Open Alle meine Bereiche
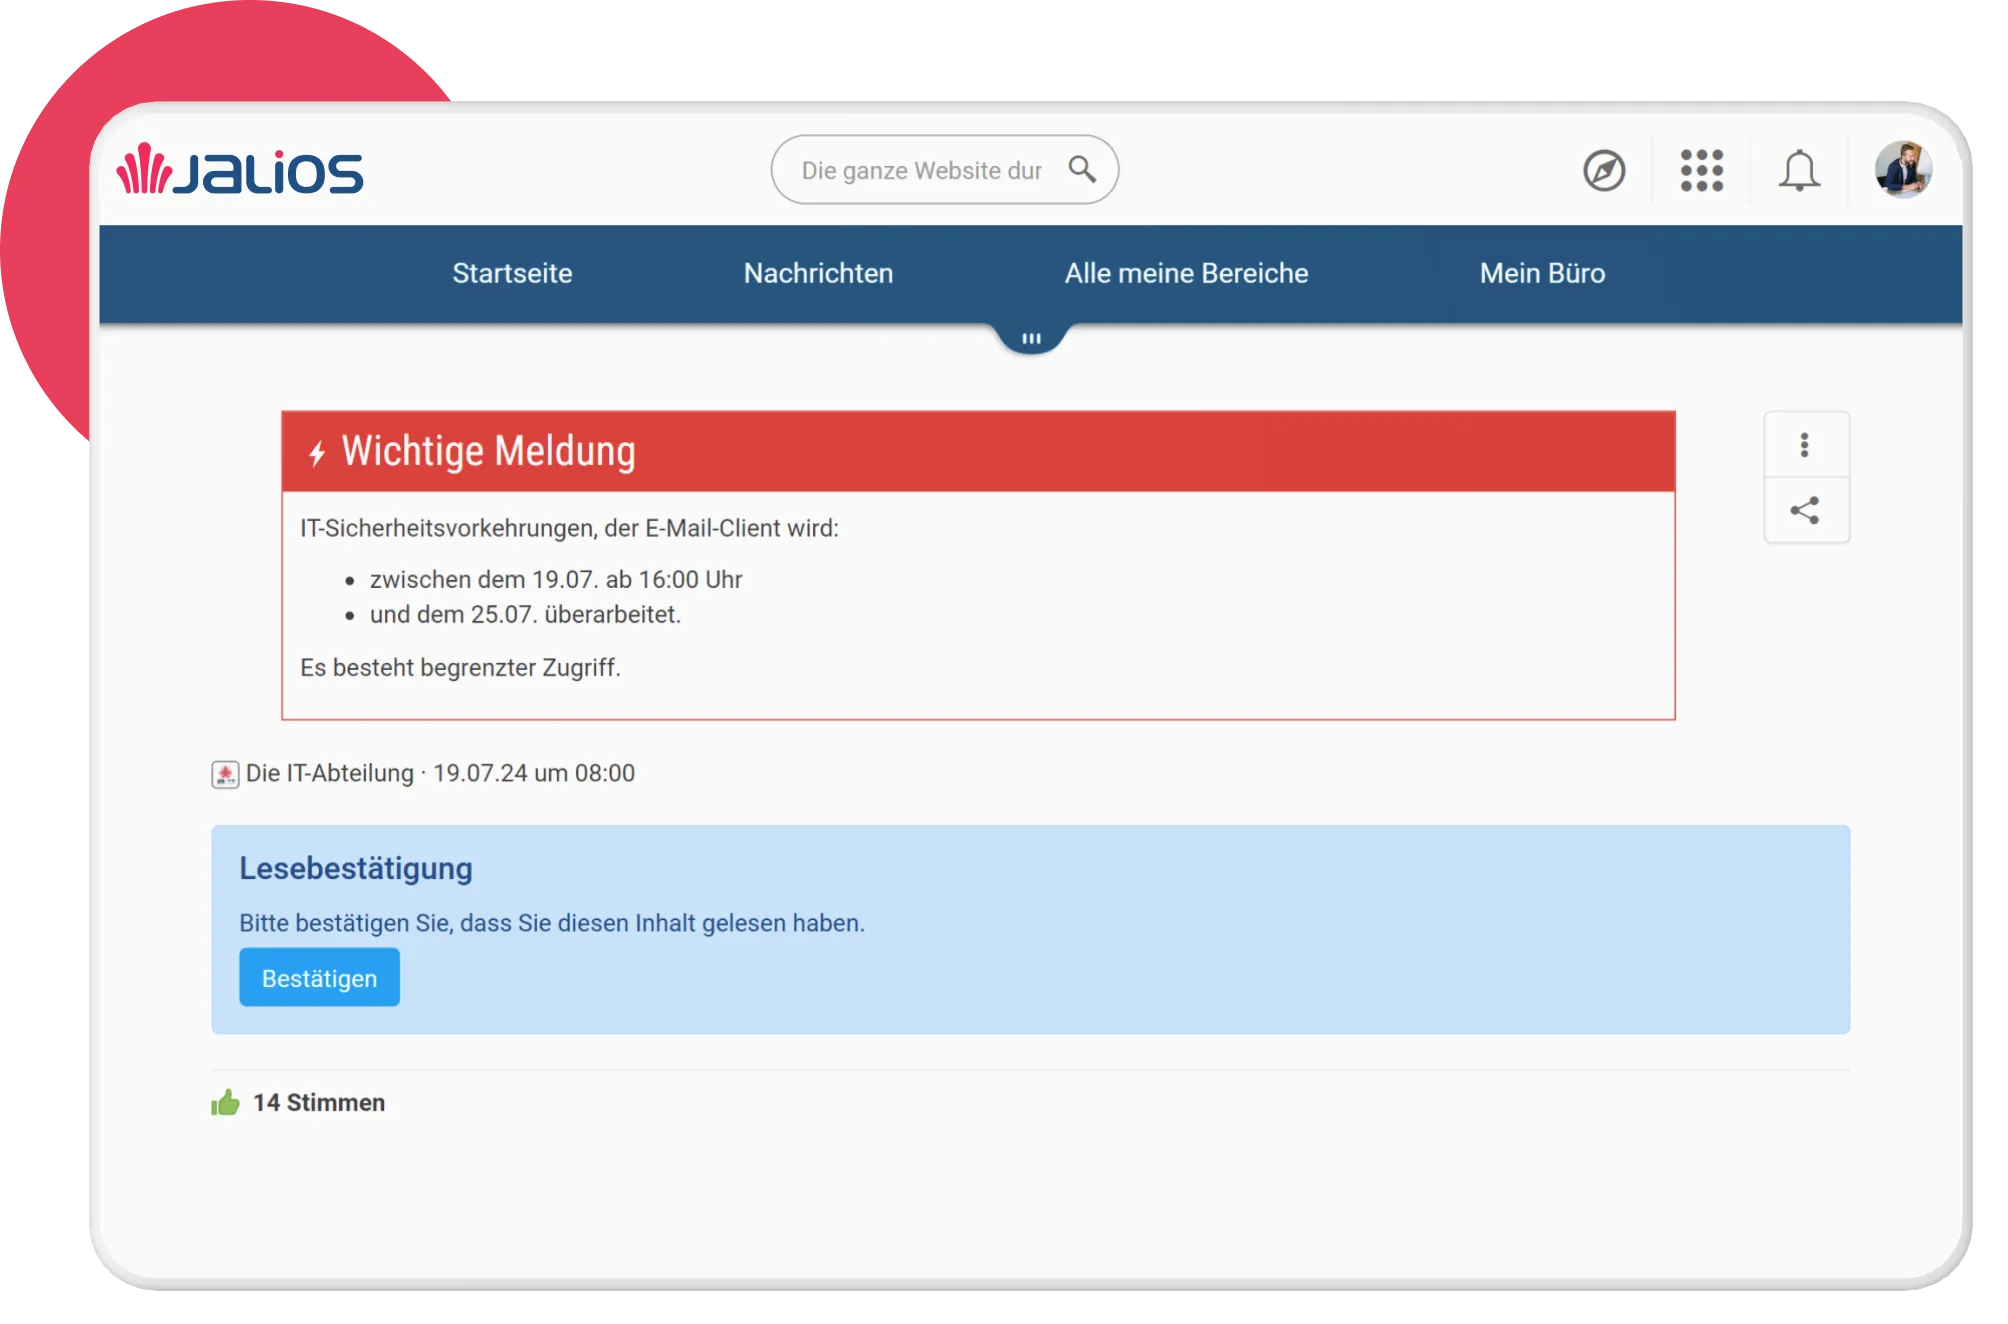Viewport: 2008px width, 1324px height. tap(1186, 273)
